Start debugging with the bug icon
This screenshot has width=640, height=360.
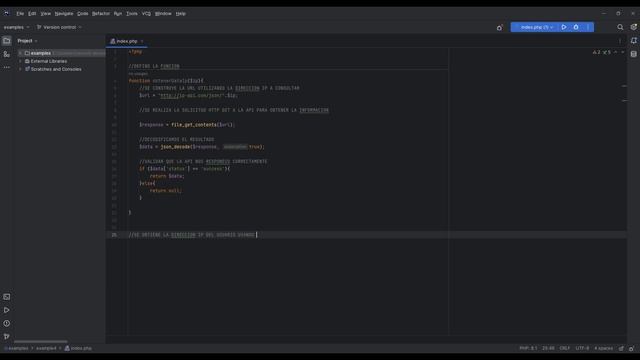point(576,27)
